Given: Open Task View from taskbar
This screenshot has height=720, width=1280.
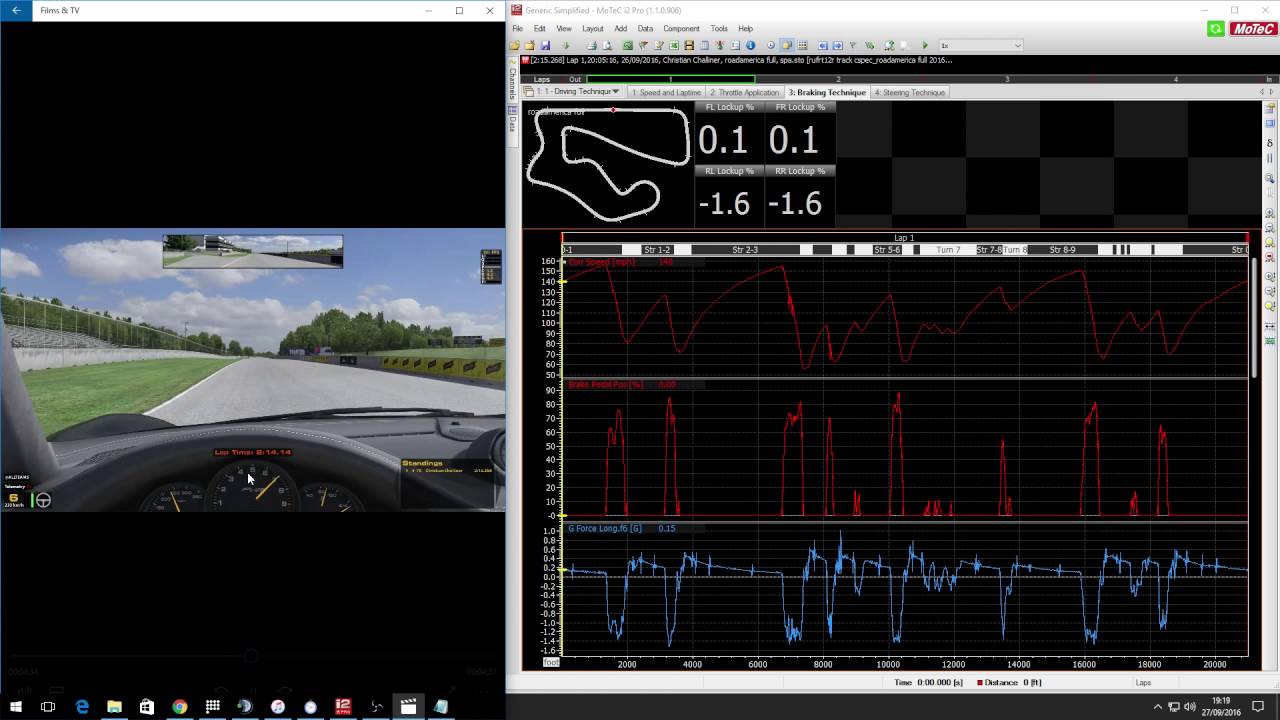Looking at the screenshot, I should [48, 706].
